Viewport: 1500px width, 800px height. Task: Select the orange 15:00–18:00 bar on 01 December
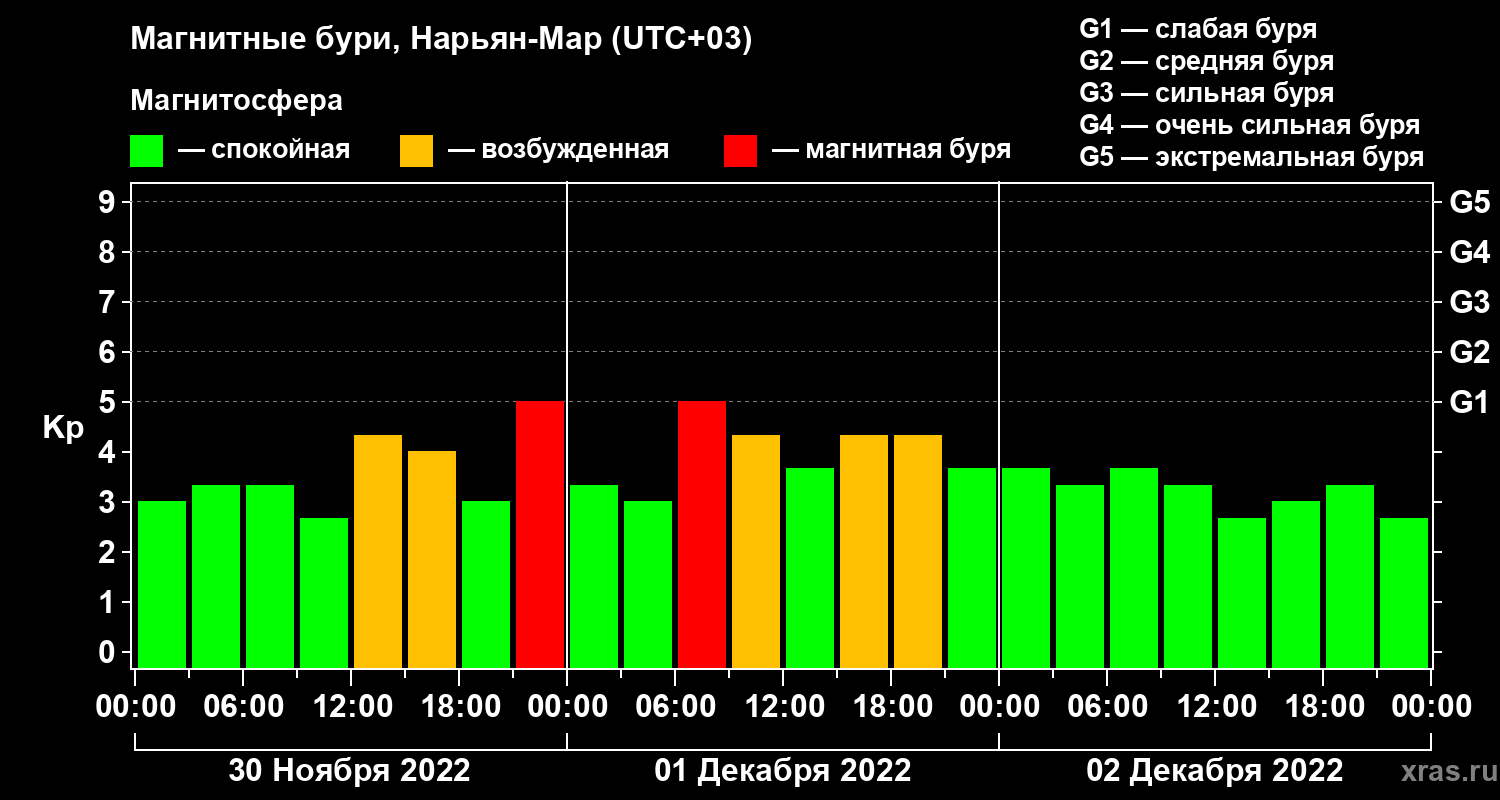(864, 551)
